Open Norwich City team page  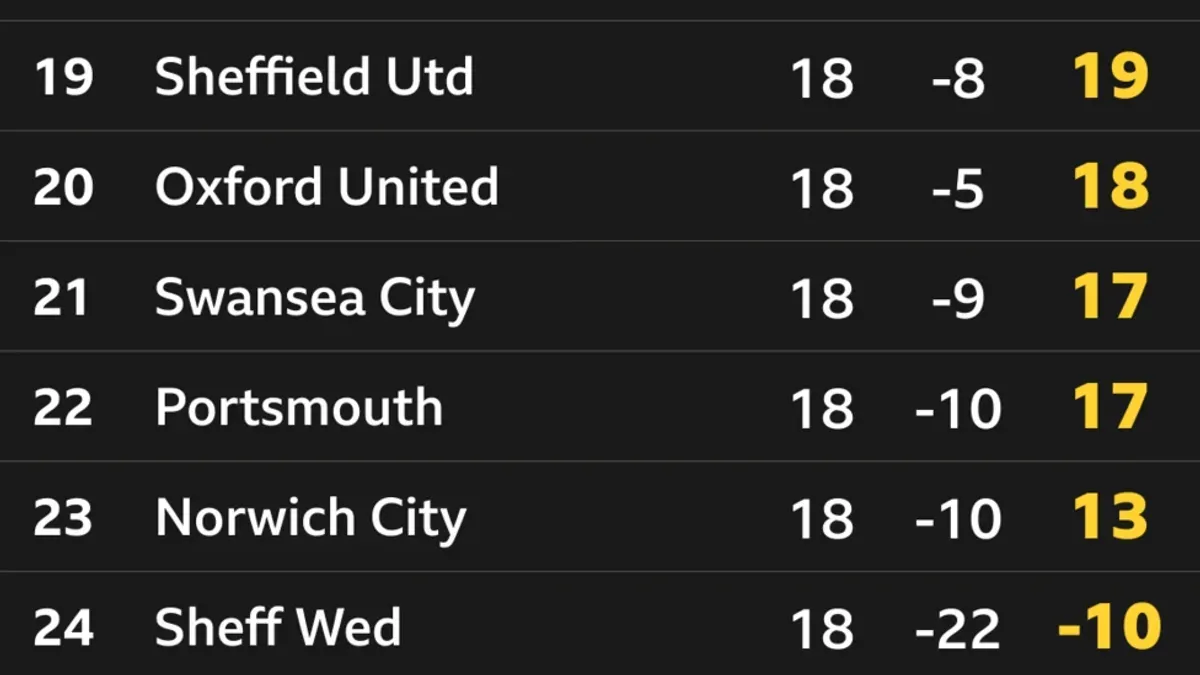tap(310, 518)
